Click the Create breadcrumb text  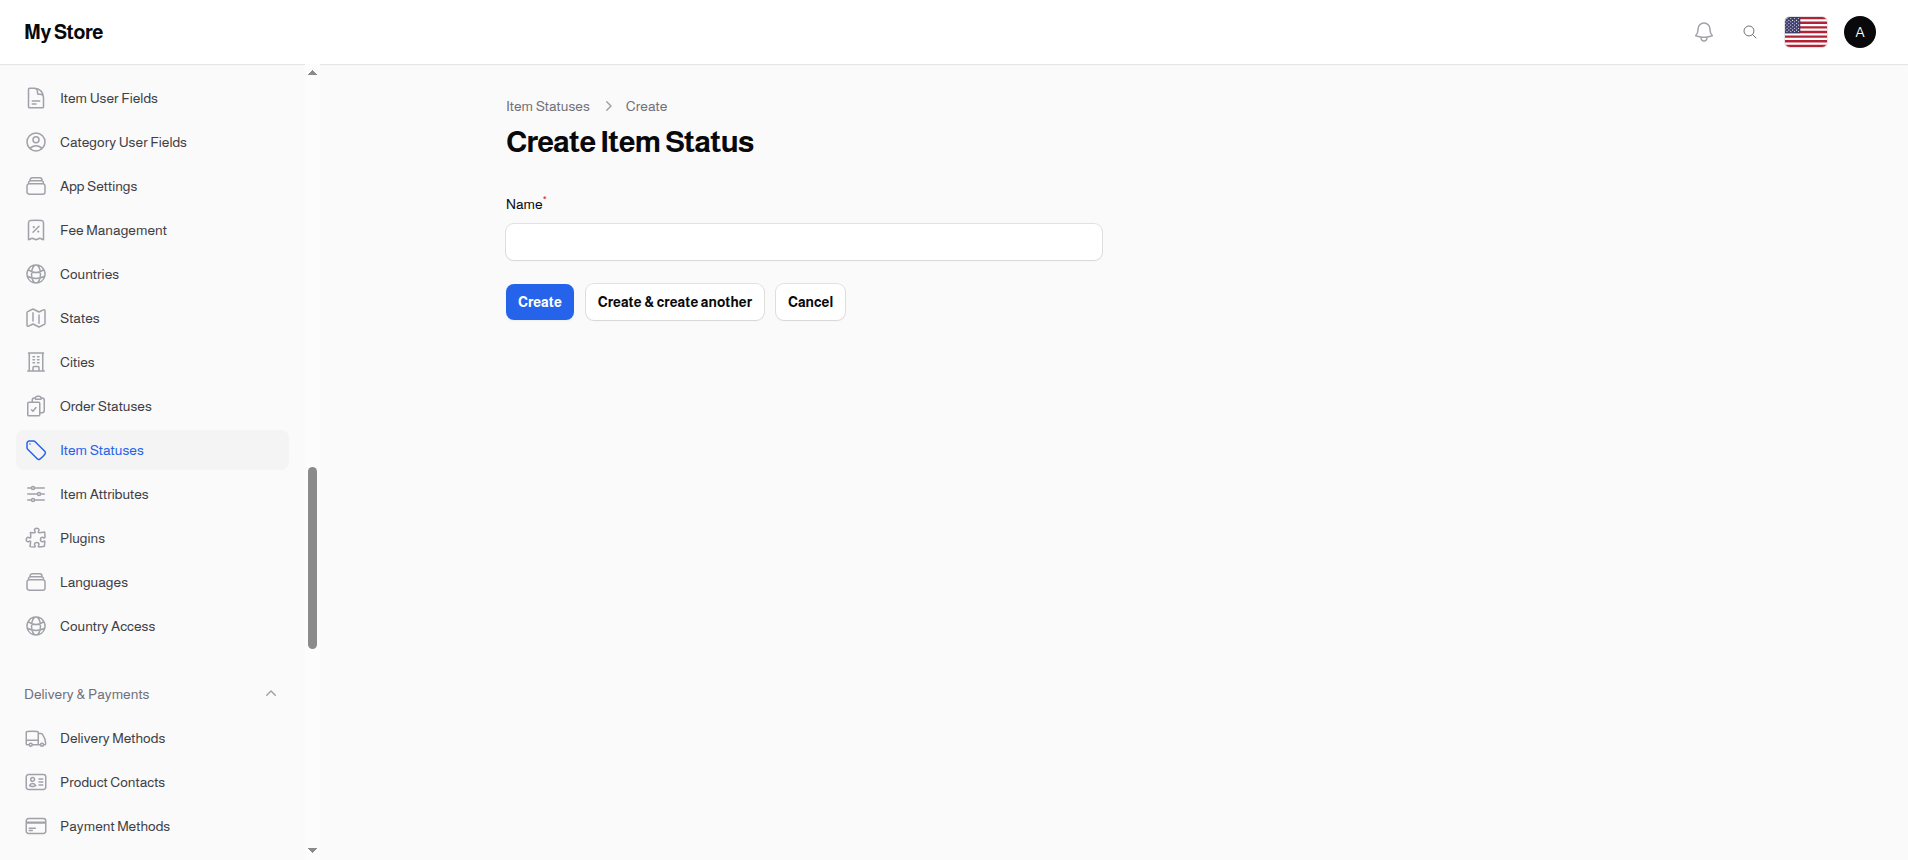click(x=646, y=106)
